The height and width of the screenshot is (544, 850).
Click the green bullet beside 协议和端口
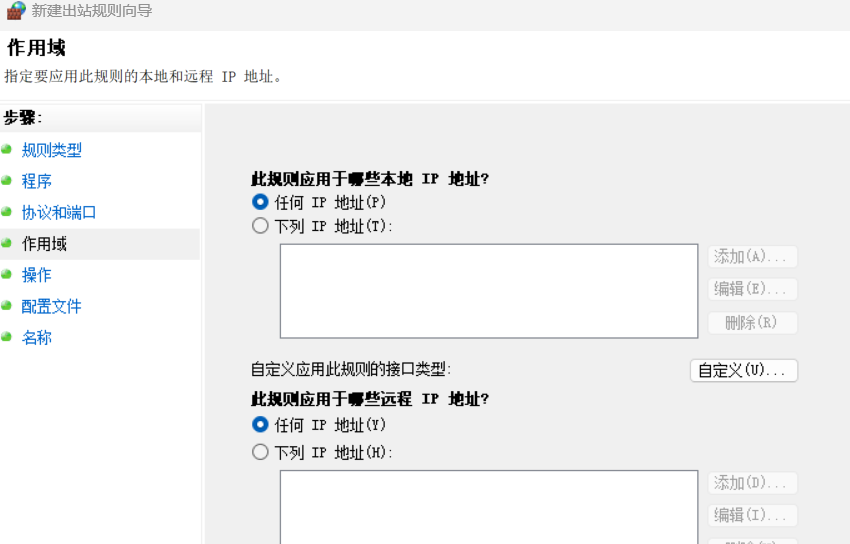pyautogui.click(x=7, y=212)
